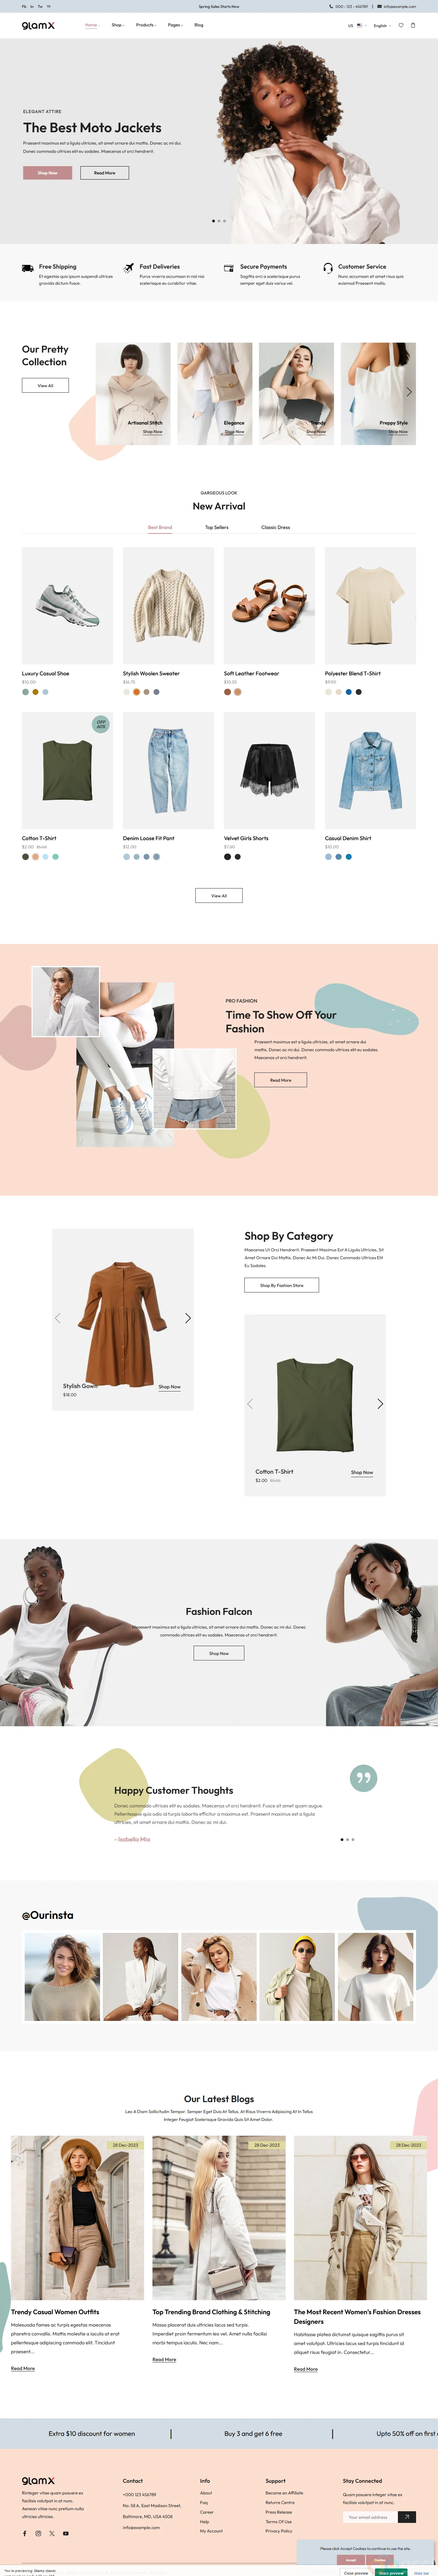Image resolution: width=438 pixels, height=2576 pixels.
Task: Expand the Shop dropdown menu
Action: pyautogui.click(x=117, y=25)
